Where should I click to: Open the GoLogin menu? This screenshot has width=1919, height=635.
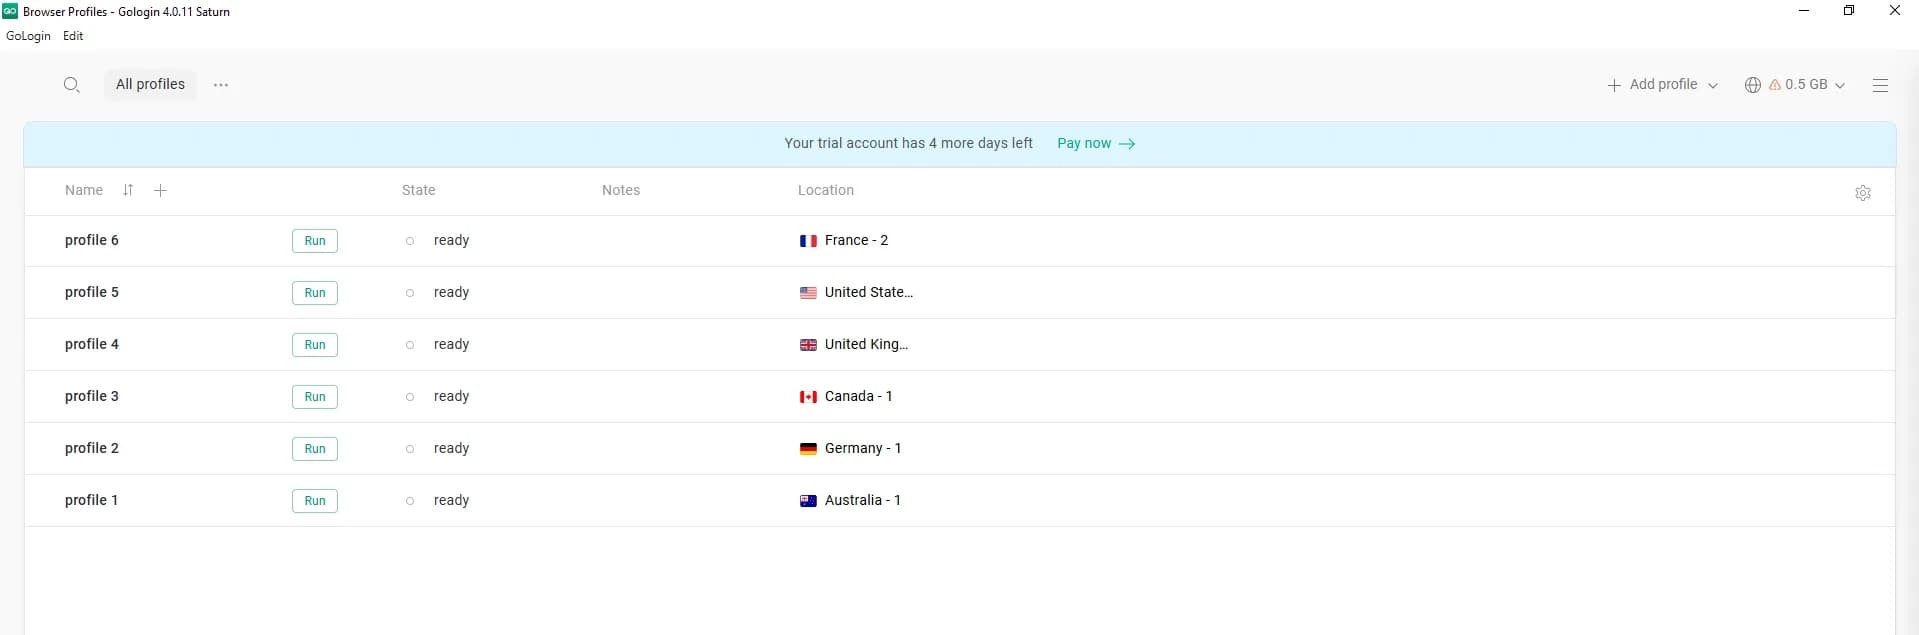[x=28, y=36]
